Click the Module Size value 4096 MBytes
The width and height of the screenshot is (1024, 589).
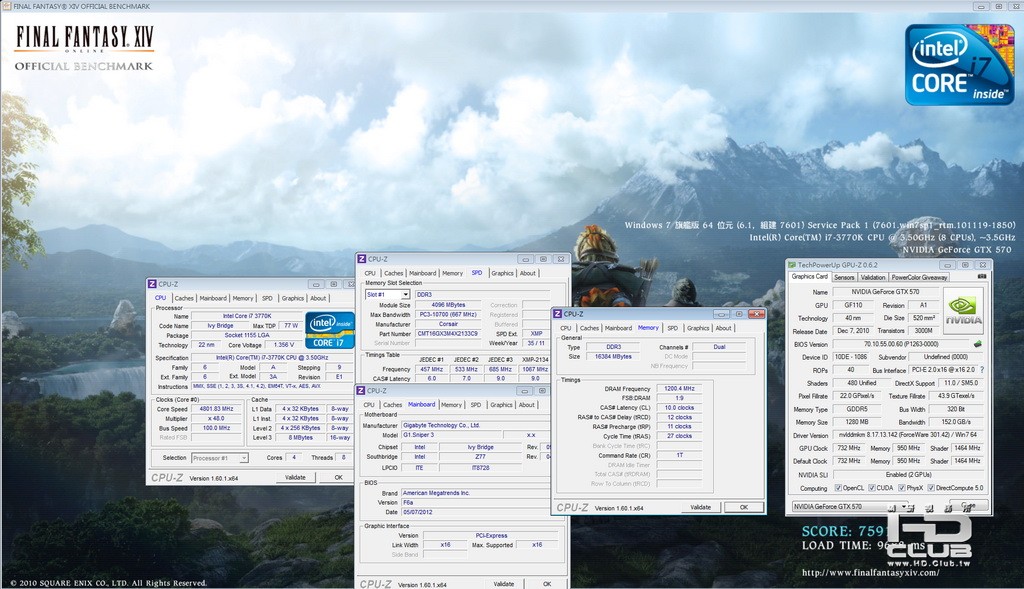point(447,305)
